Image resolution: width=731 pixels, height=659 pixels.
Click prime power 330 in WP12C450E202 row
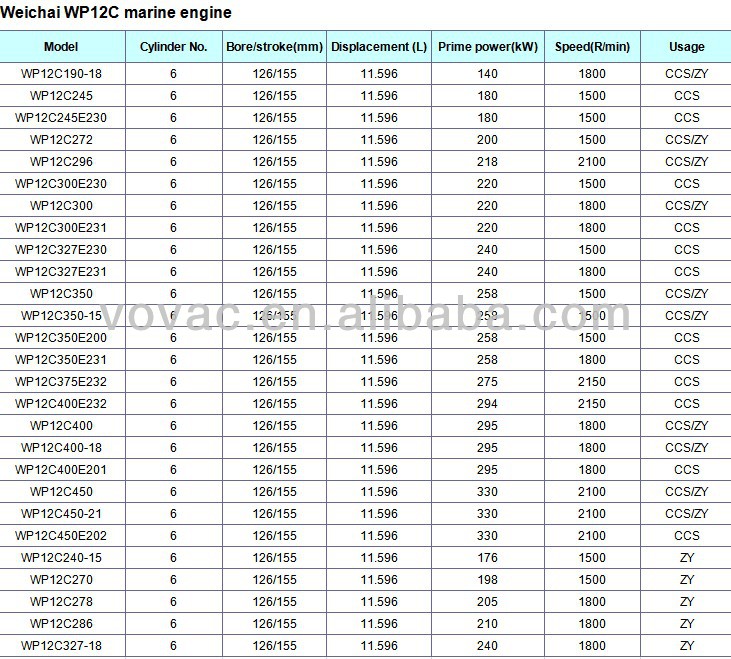[487, 535]
